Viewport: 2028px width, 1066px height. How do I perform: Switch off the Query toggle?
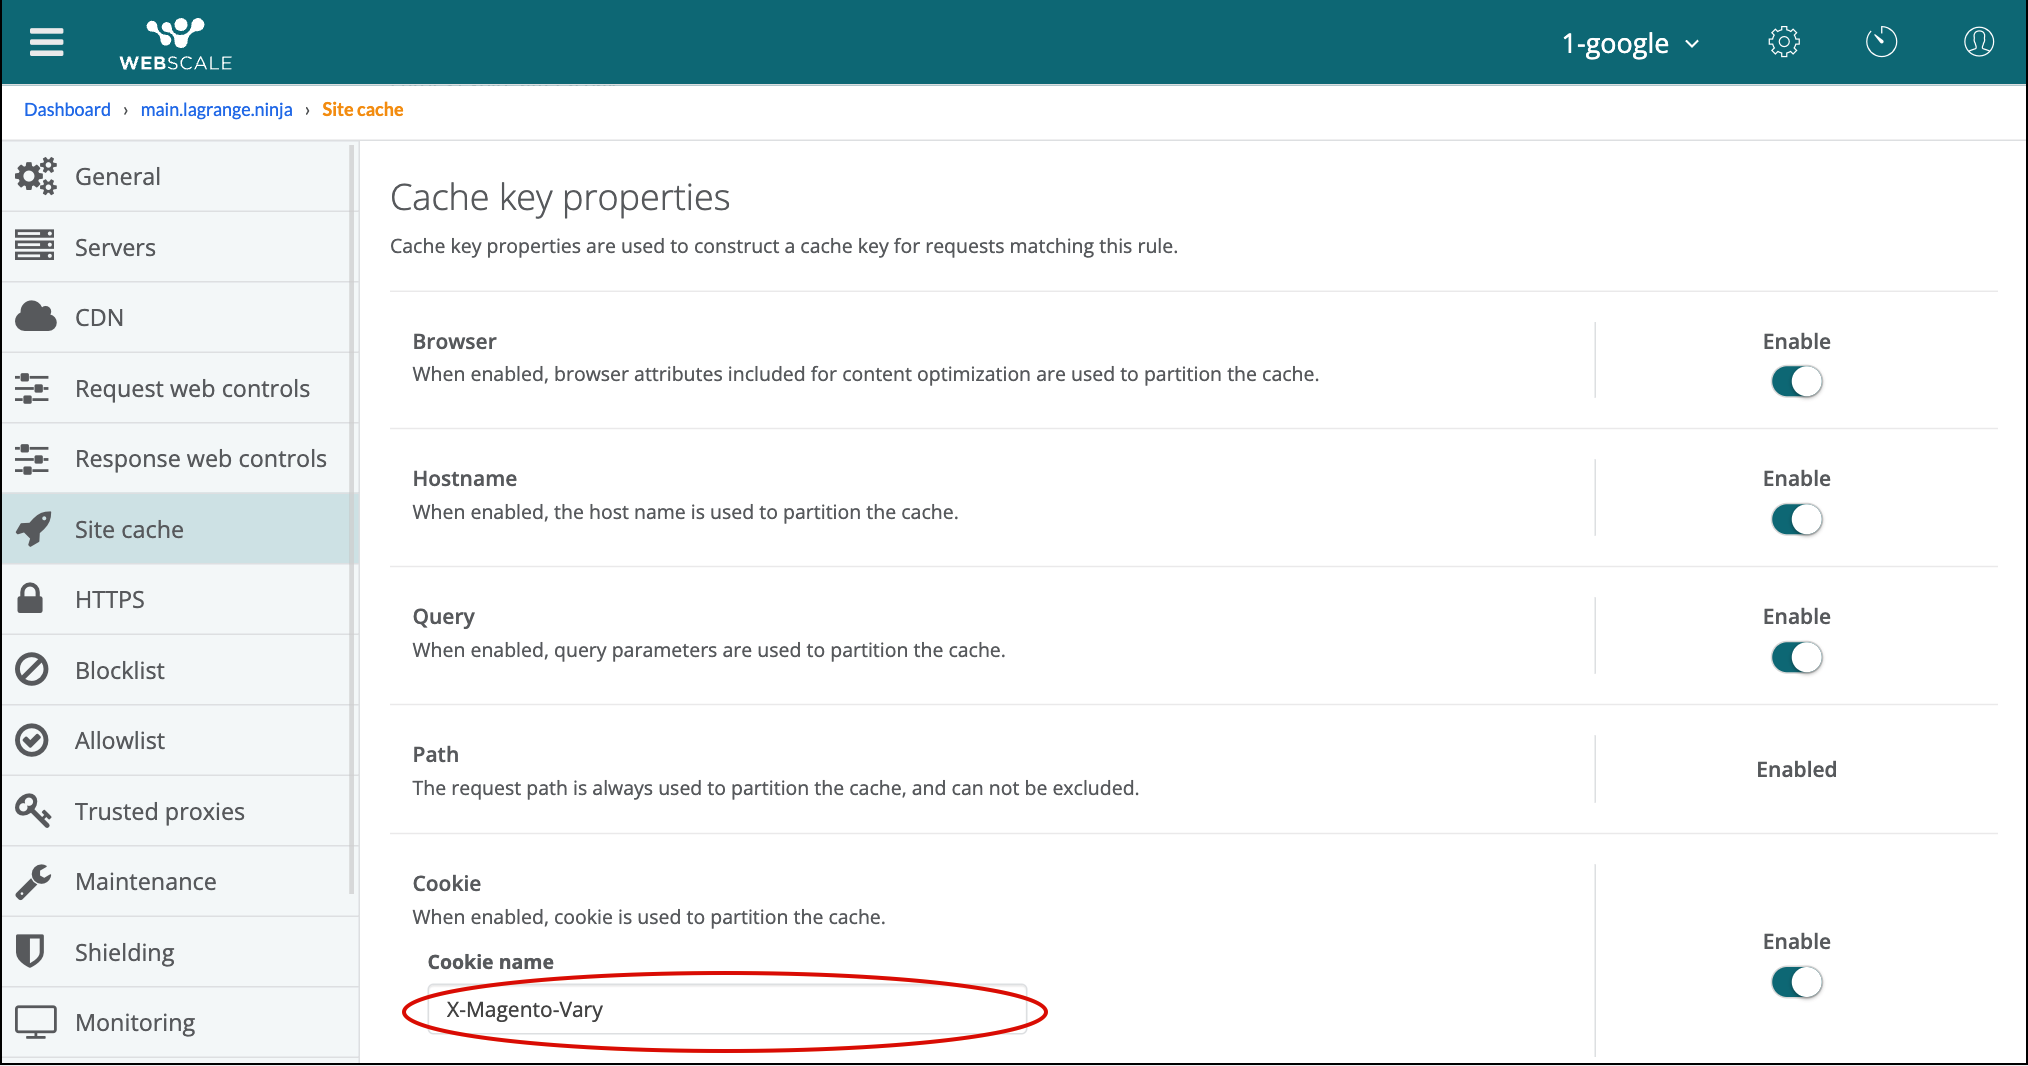click(1796, 658)
